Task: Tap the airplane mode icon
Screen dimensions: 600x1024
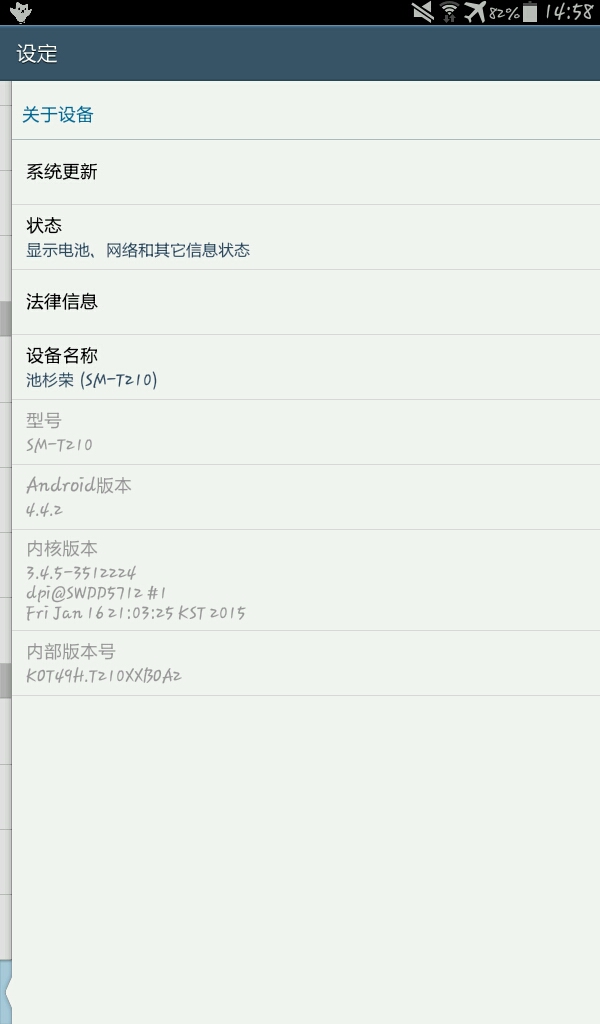Action: [475, 12]
